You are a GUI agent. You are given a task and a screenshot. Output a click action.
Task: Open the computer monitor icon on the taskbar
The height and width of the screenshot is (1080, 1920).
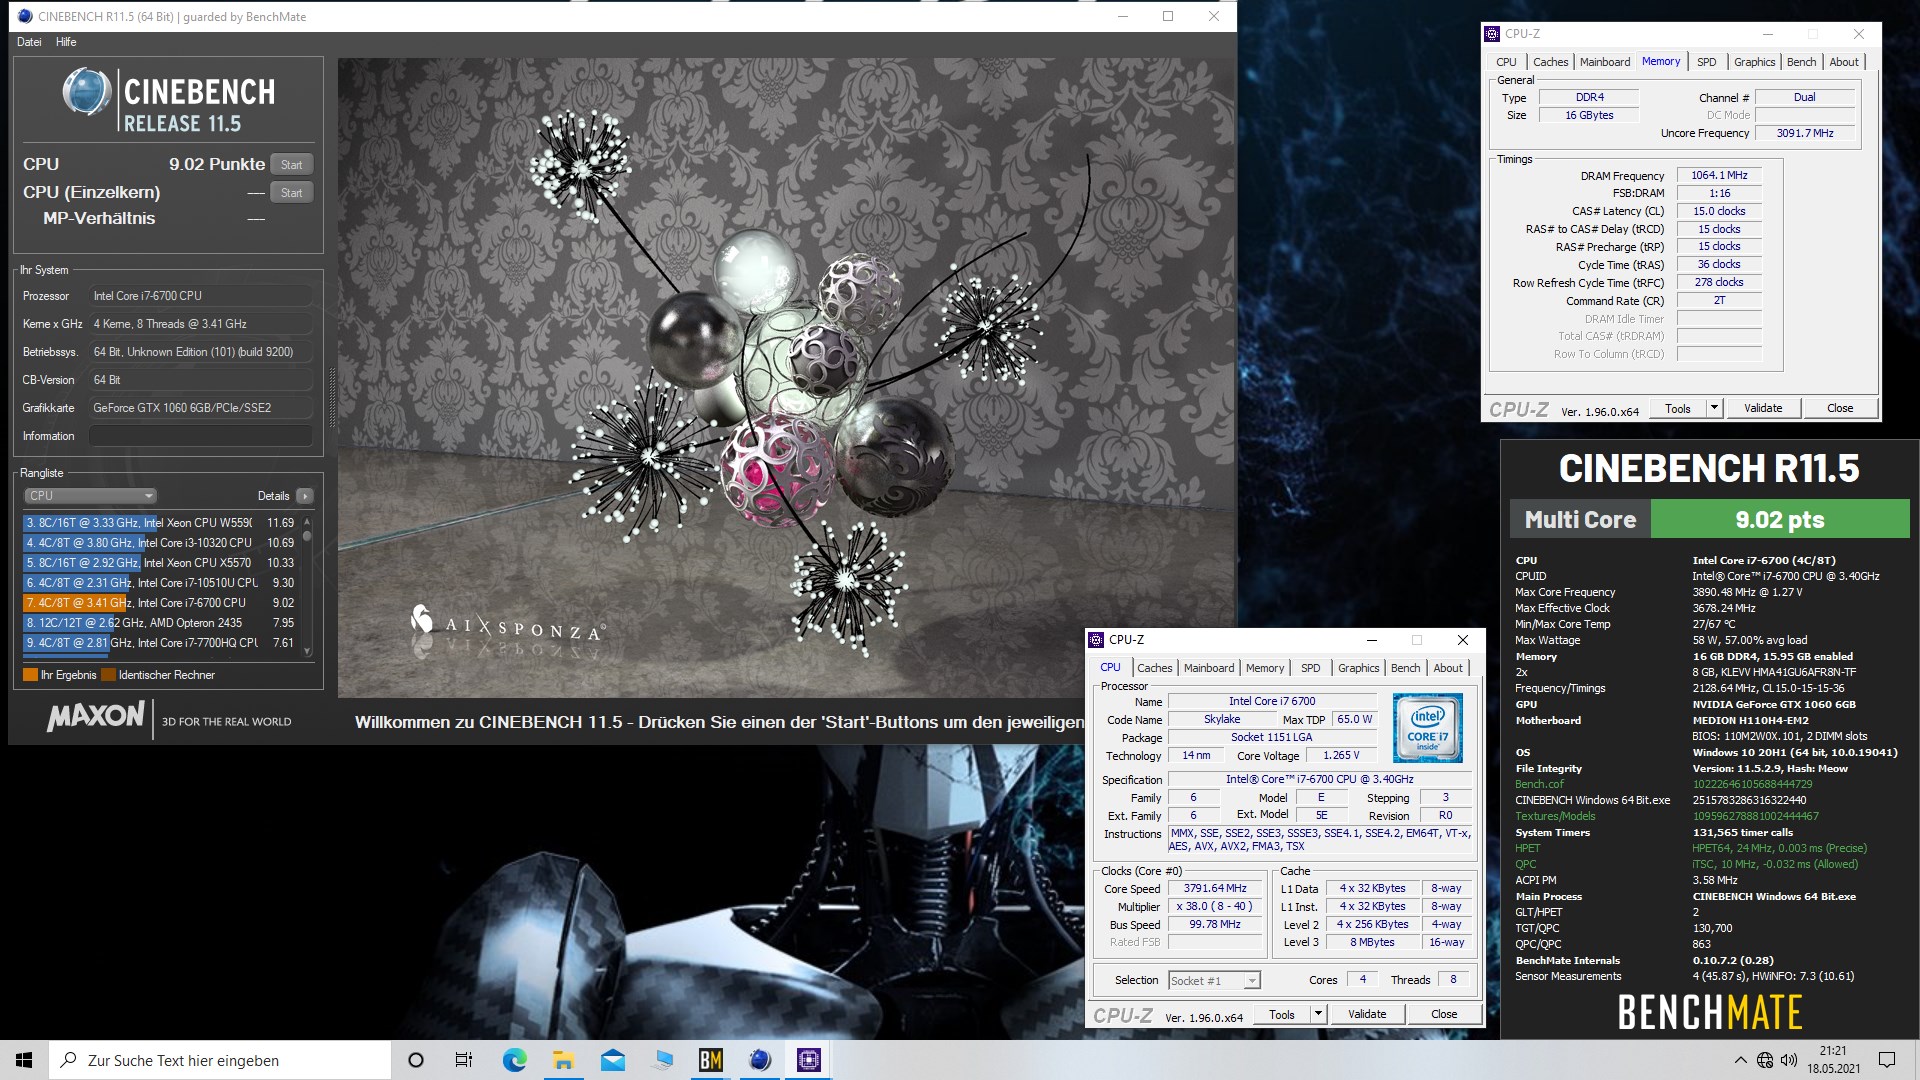tap(662, 1060)
